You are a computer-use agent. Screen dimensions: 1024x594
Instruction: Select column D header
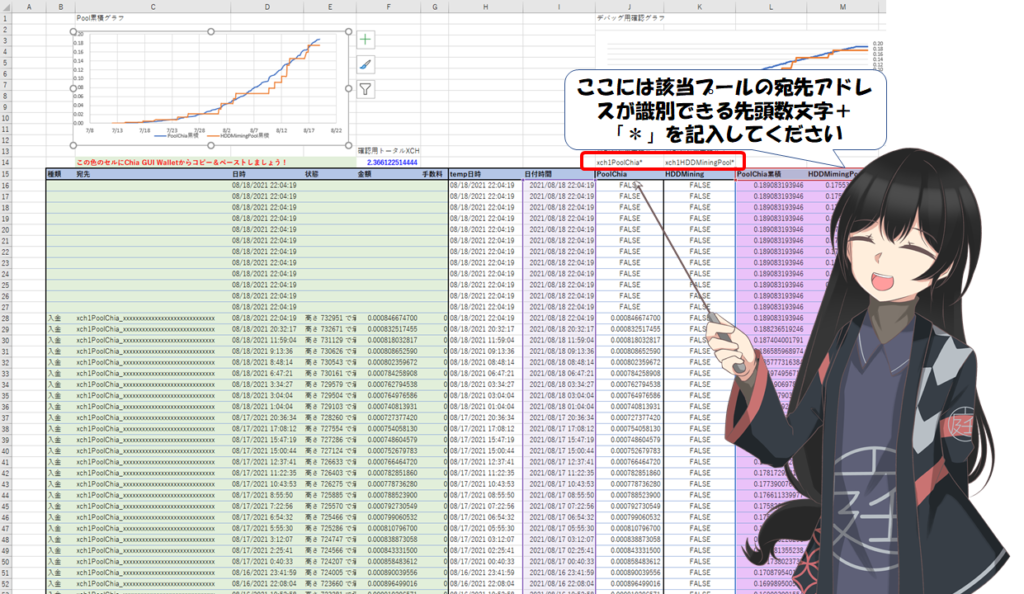pyautogui.click(x=267, y=7)
